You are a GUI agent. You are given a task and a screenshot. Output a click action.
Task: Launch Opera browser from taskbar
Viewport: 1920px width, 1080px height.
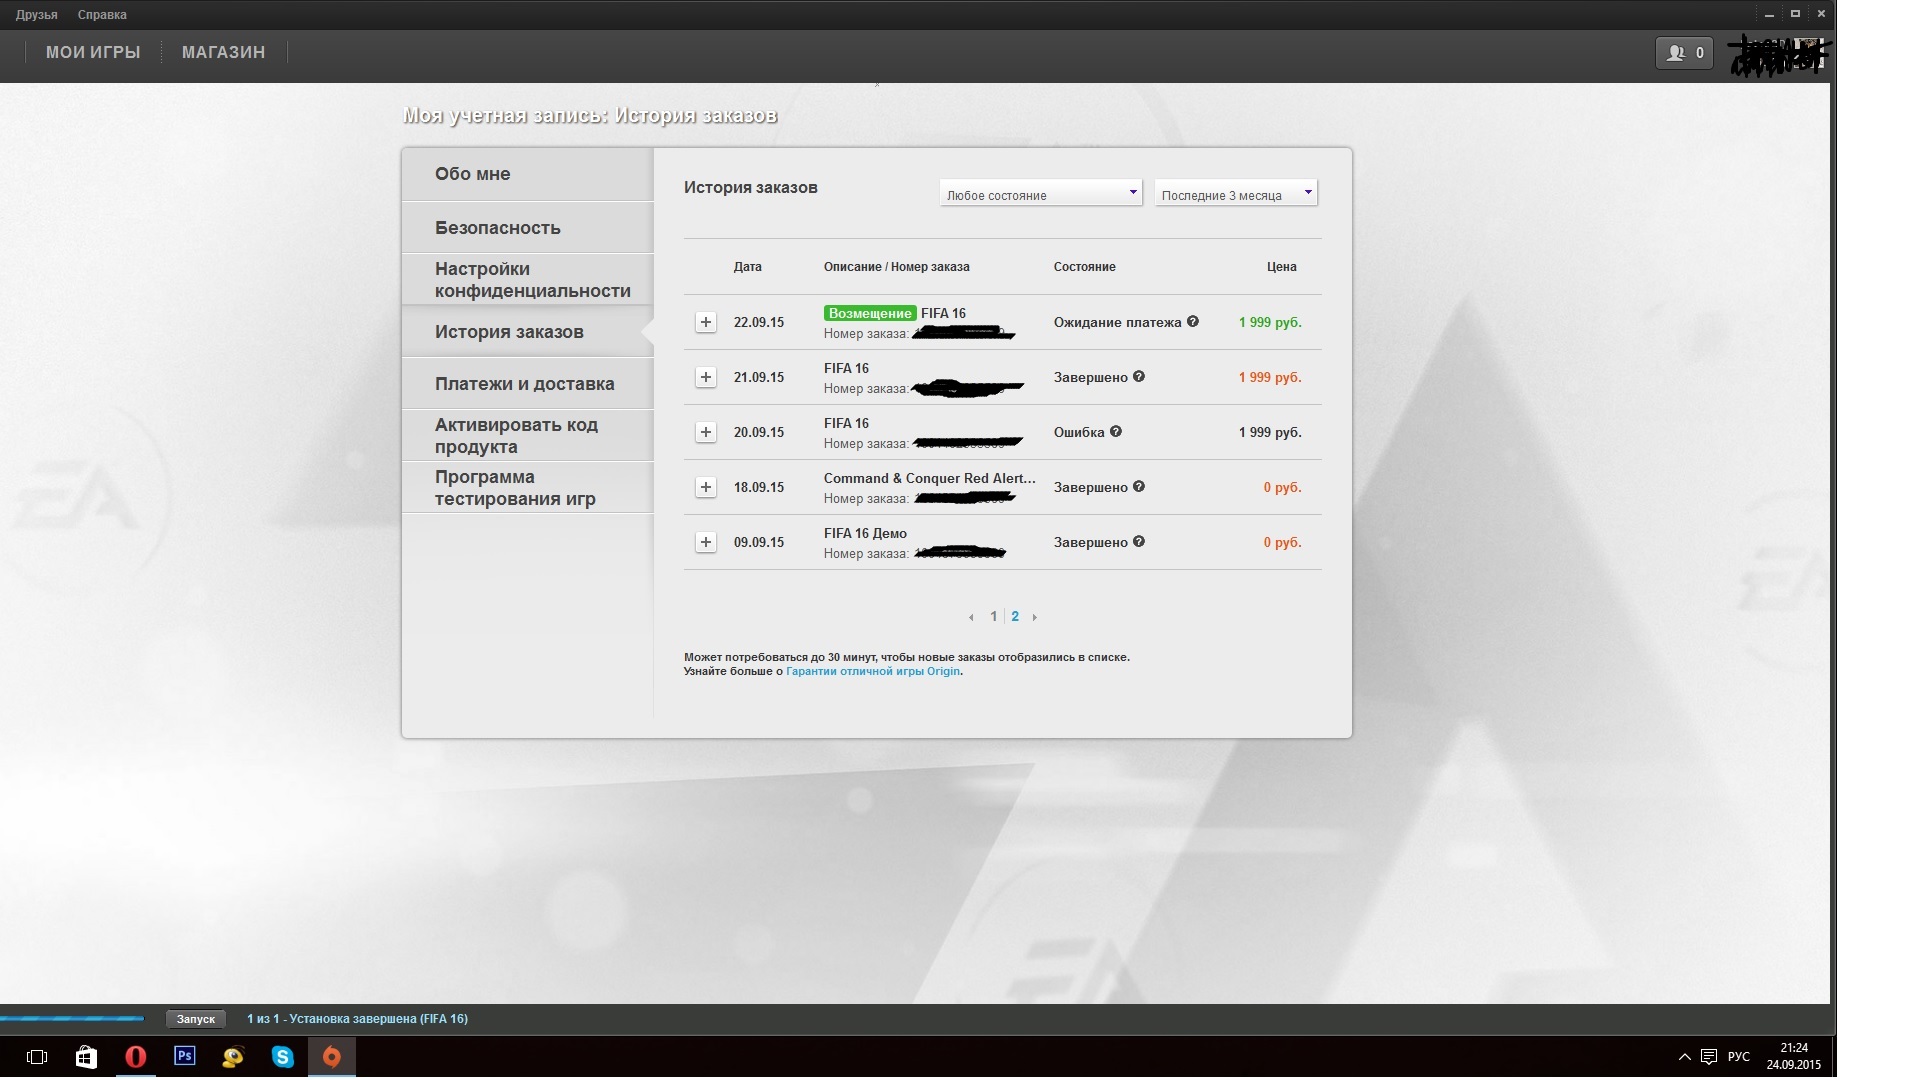135,1057
